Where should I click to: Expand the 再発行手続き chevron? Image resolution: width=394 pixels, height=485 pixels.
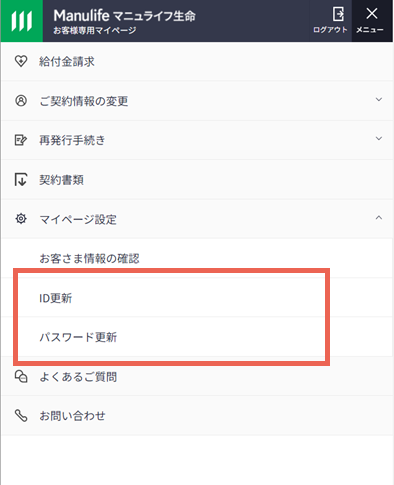coord(379,138)
